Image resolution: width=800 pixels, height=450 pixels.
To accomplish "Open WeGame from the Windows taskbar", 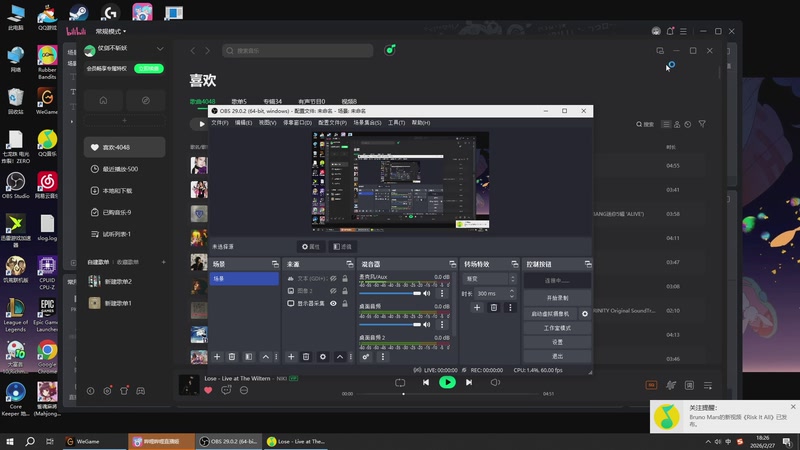I will pyautogui.click(x=94, y=442).
